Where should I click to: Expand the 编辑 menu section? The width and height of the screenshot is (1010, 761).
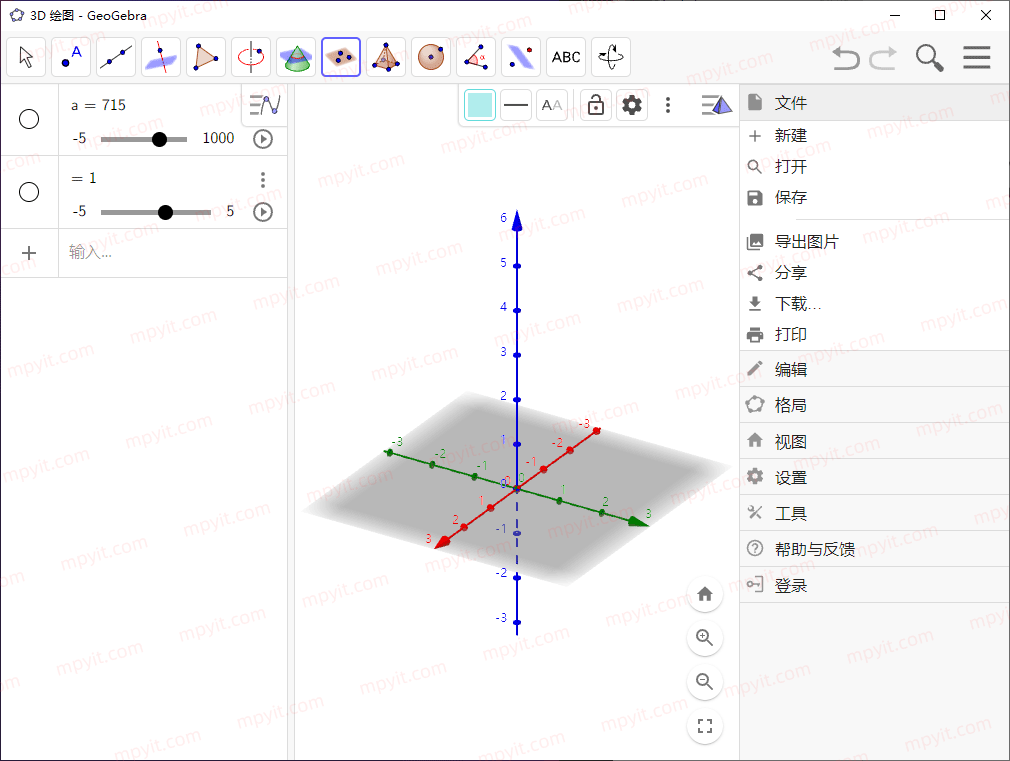(x=875, y=369)
